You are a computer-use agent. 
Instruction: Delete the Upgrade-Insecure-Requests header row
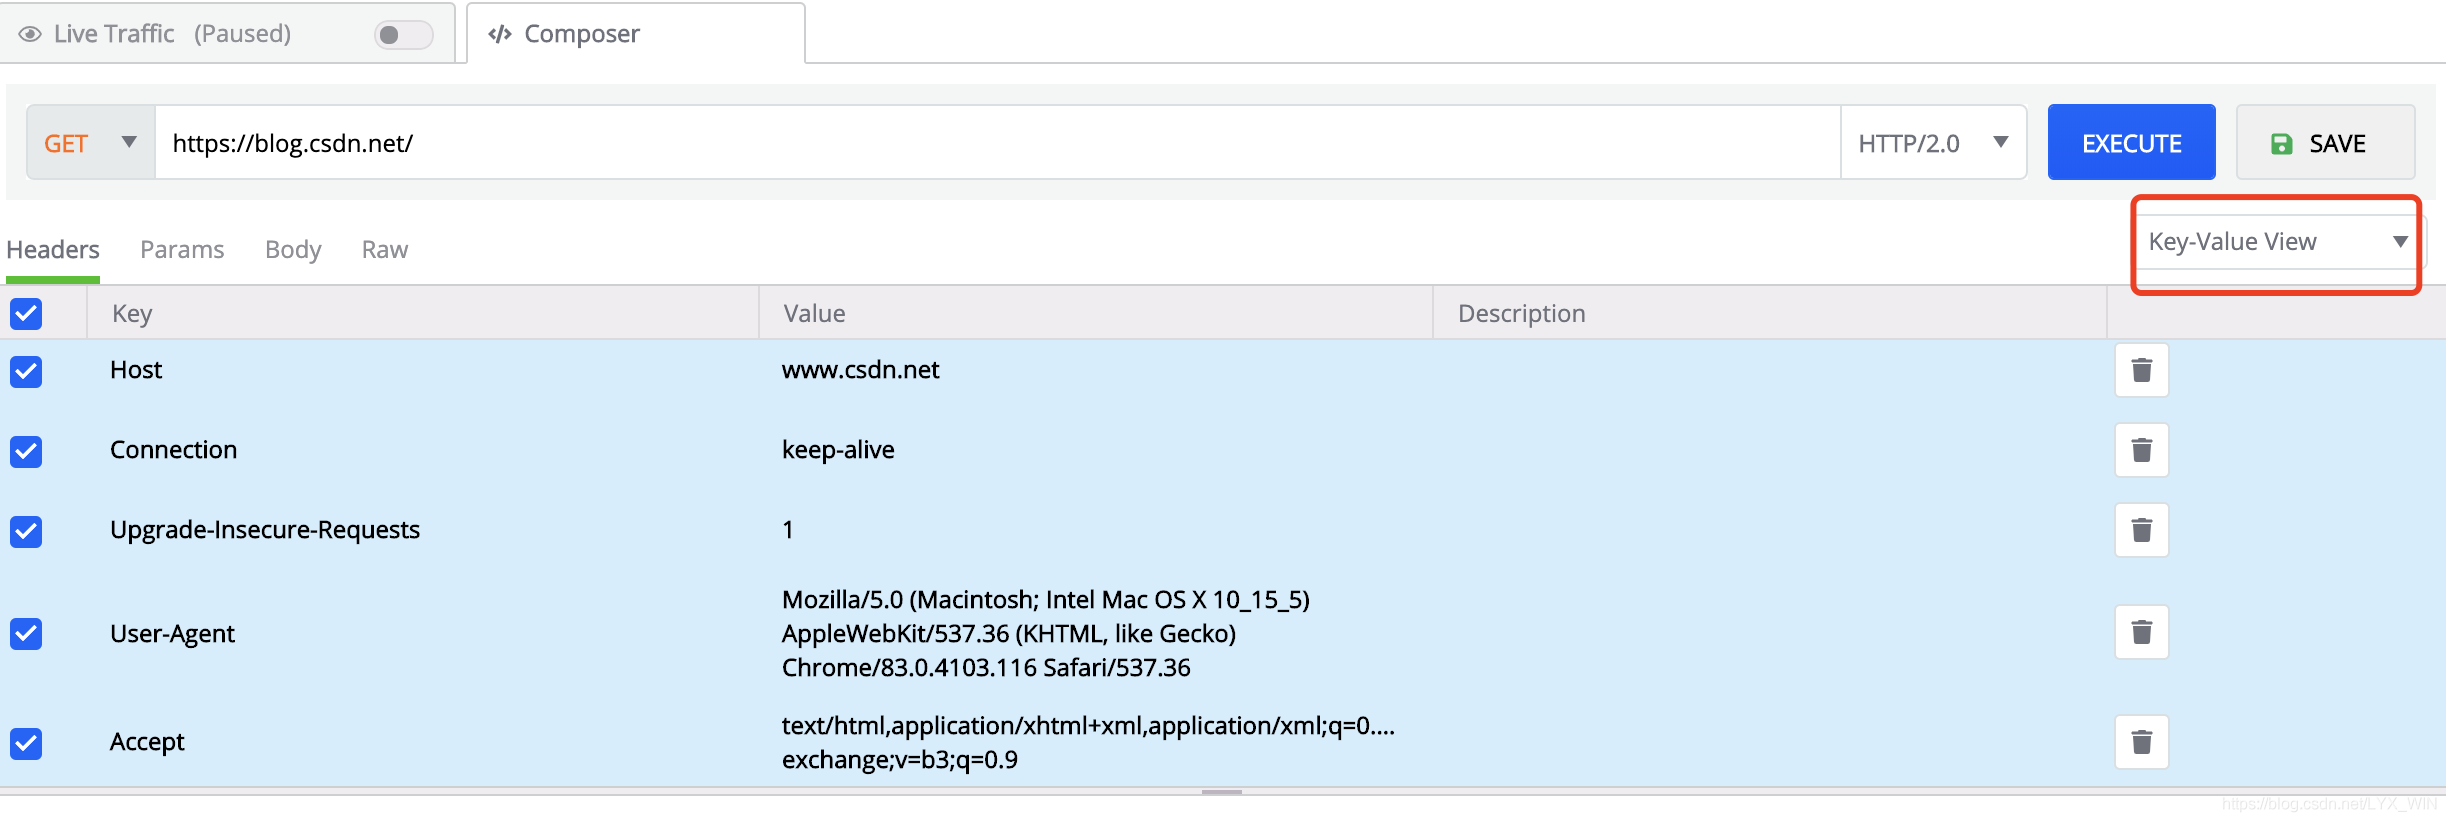tap(2141, 530)
